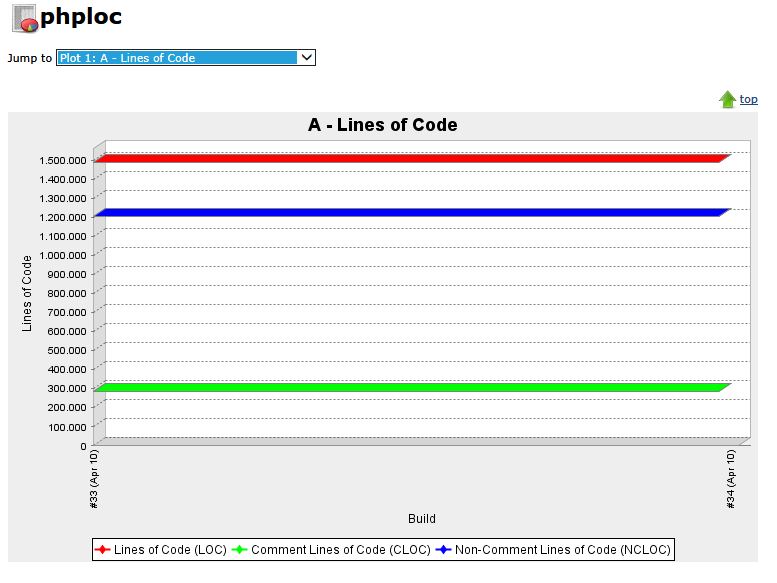Click the dropdown chevron arrow
Viewport: 777px width, 583px height.
point(306,57)
